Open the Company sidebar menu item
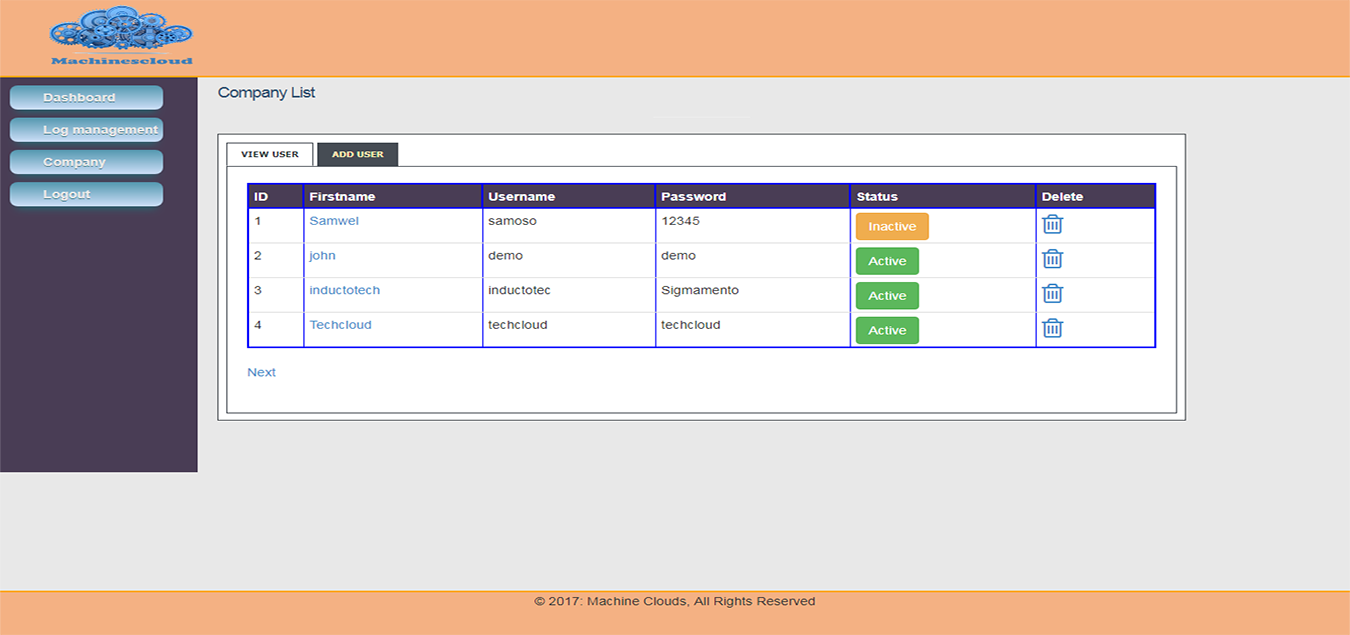The image size is (1350, 635). (86, 162)
